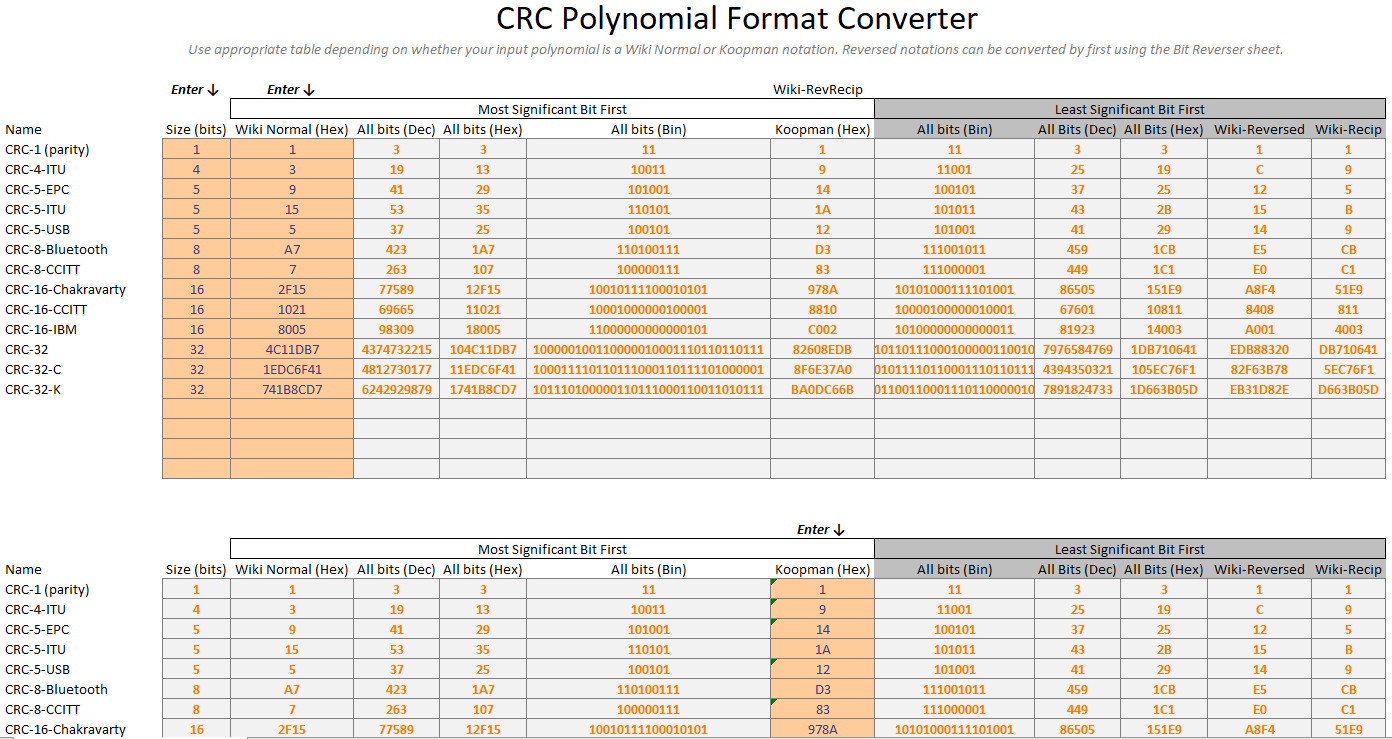Select the Koopman hex D3 in lower table
Image resolution: width=1392 pixels, height=739 pixels.
821,689
